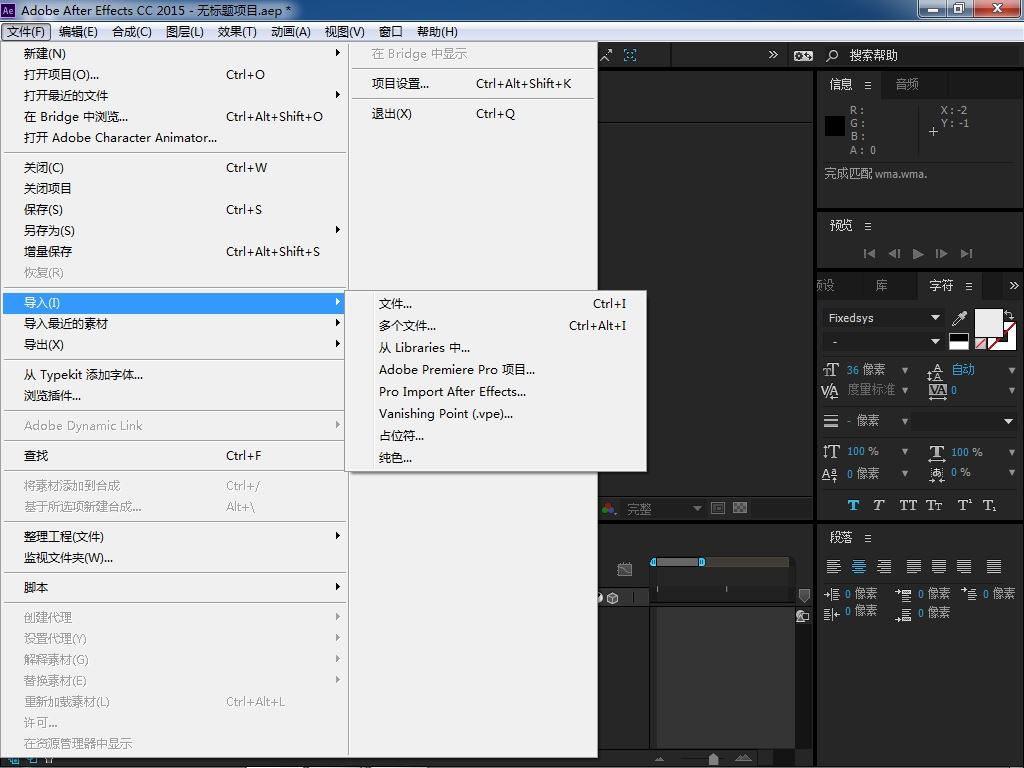The width and height of the screenshot is (1024, 768).
Task: Set paragraph alignment to center
Action: point(859,566)
